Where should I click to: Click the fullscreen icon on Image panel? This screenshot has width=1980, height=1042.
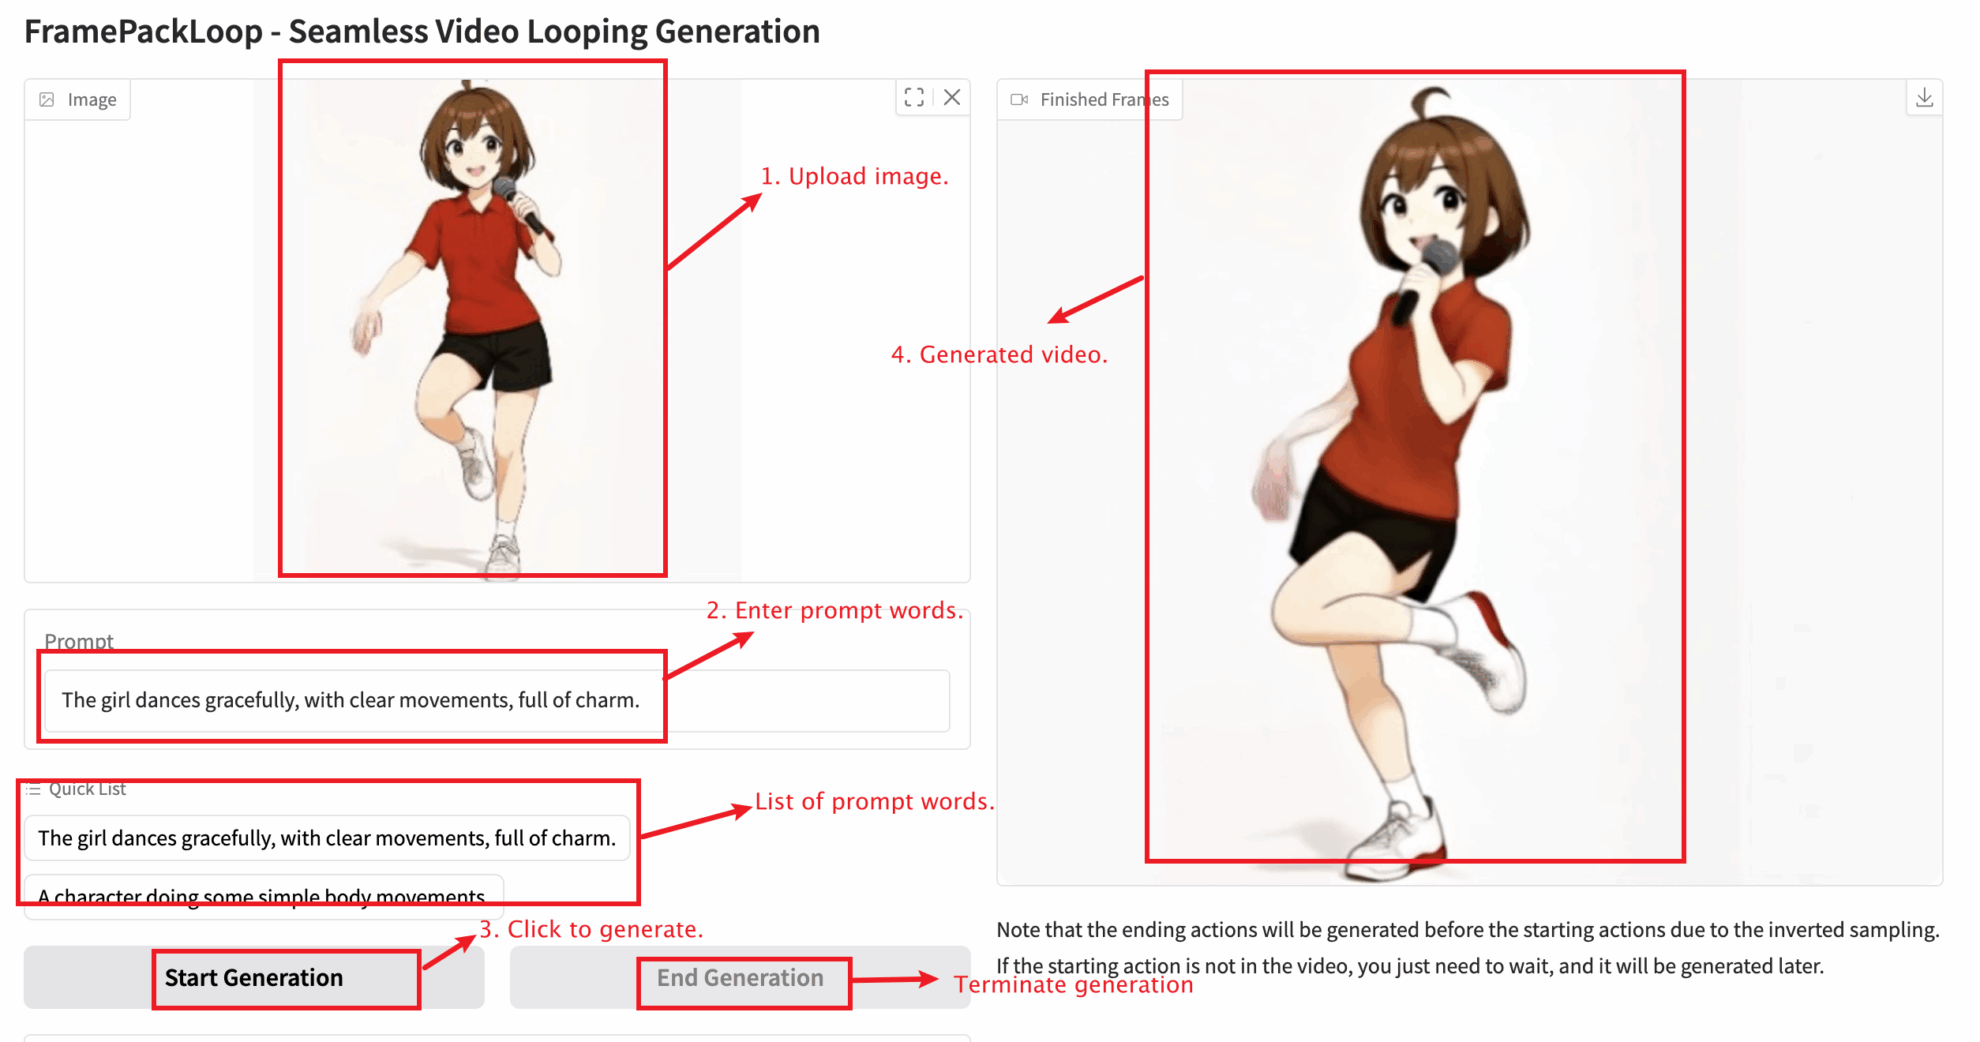click(x=913, y=98)
